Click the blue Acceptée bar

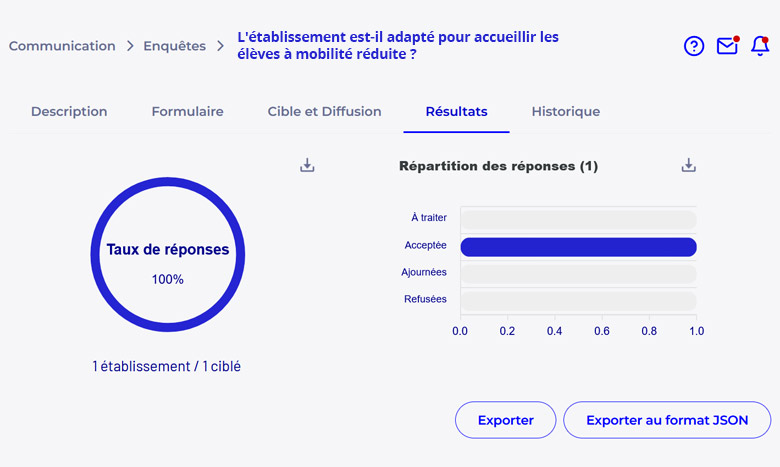[579, 247]
